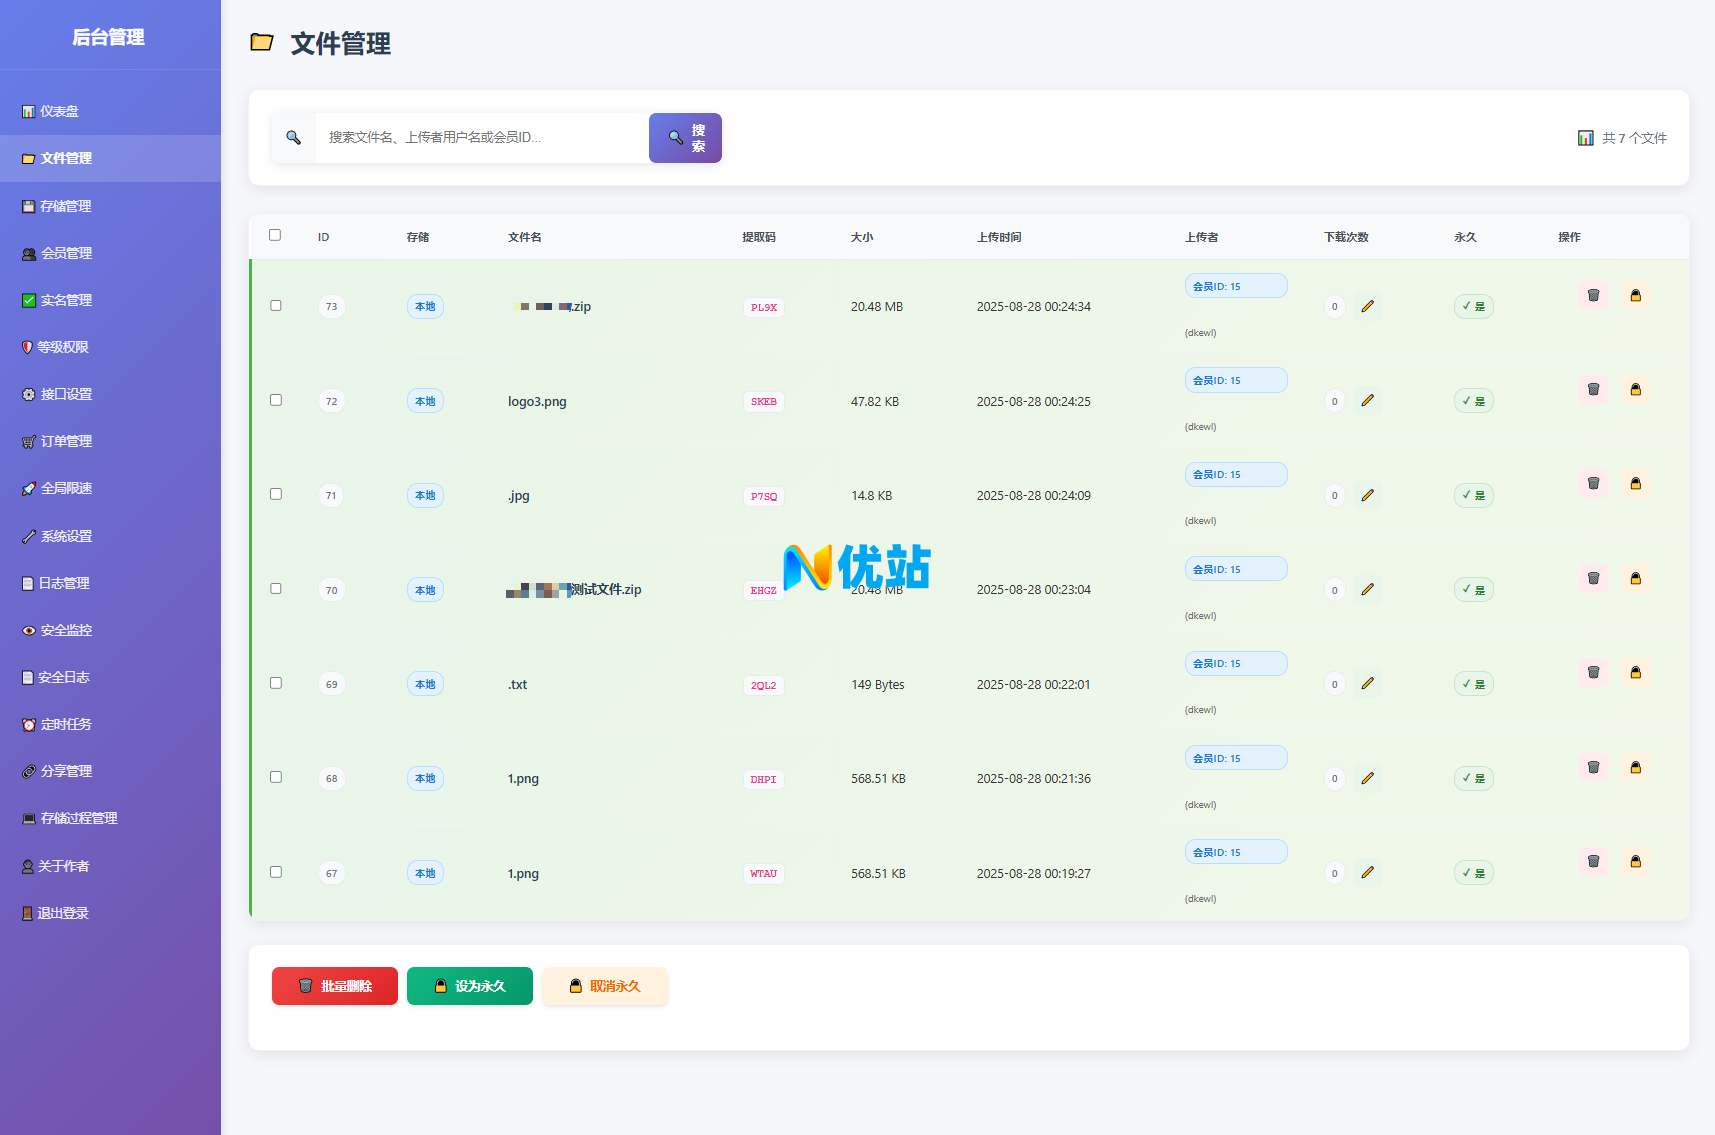
Task: Delete file ID 69 using trash icon
Action: [1593, 673]
